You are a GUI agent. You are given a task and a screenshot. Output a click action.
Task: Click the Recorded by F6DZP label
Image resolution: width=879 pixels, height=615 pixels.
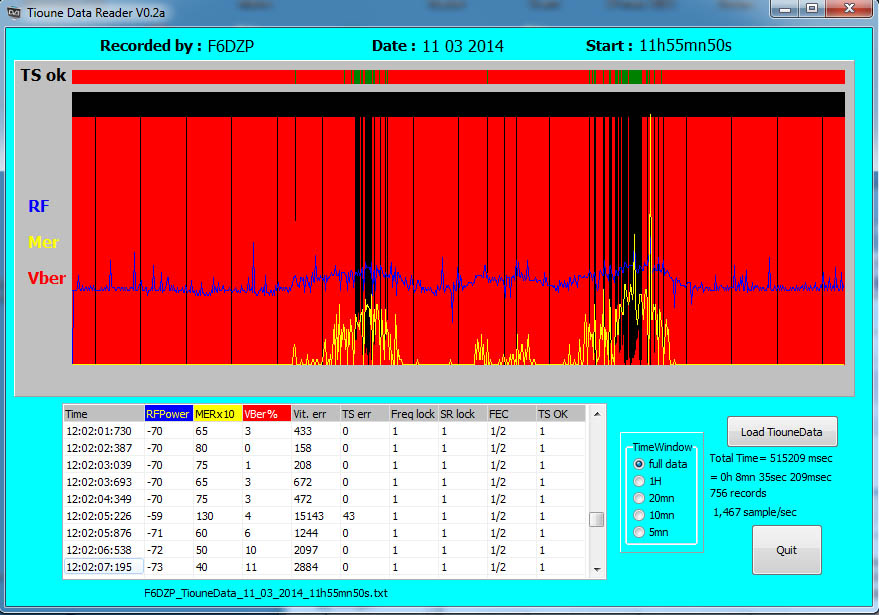pos(177,46)
